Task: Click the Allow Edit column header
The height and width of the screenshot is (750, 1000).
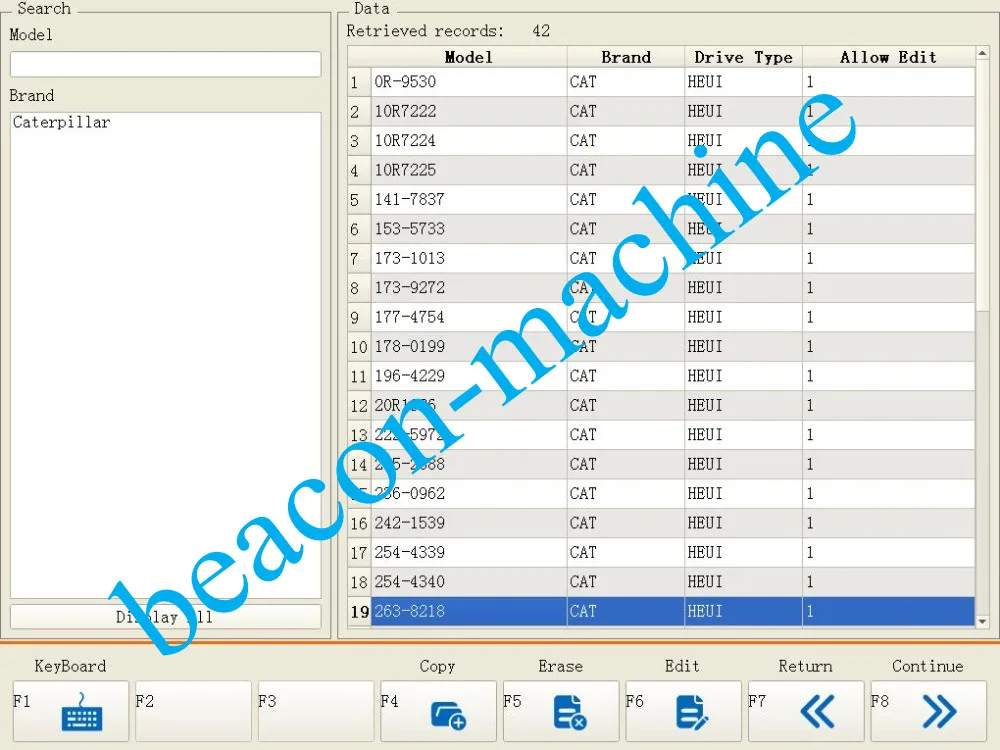Action: pyautogui.click(x=888, y=57)
